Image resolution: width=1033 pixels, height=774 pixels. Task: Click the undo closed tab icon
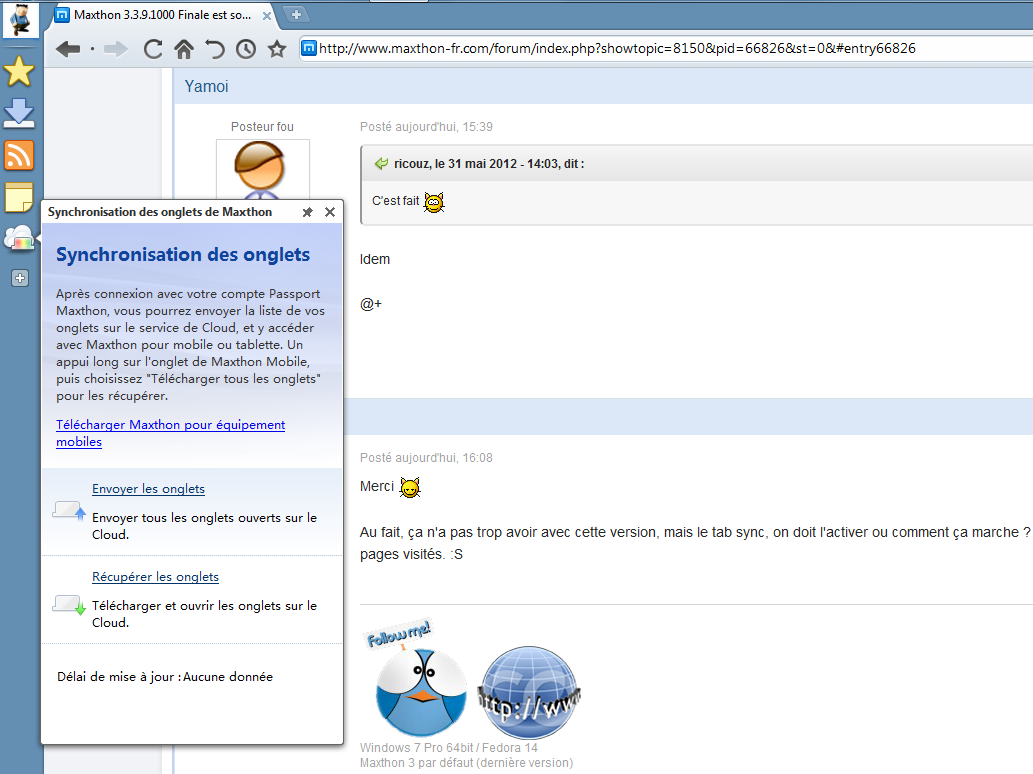pyautogui.click(x=215, y=49)
